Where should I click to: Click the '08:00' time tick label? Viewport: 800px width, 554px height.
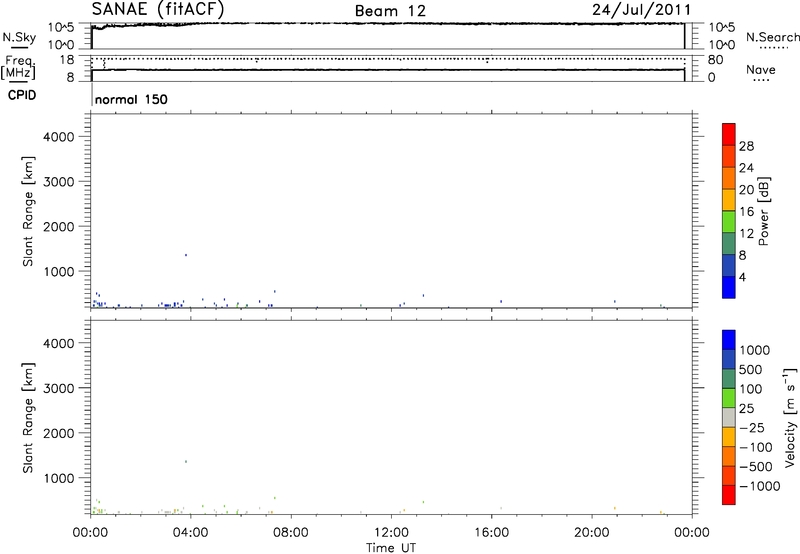point(291,533)
